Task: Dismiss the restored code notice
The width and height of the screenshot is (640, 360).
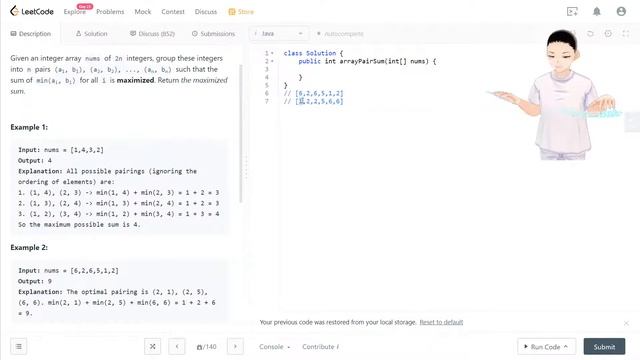Action: click(626, 323)
